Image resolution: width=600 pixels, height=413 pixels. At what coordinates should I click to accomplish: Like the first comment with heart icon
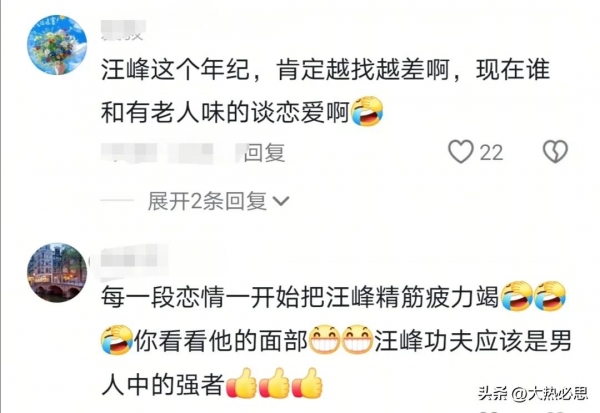pyautogui.click(x=461, y=152)
